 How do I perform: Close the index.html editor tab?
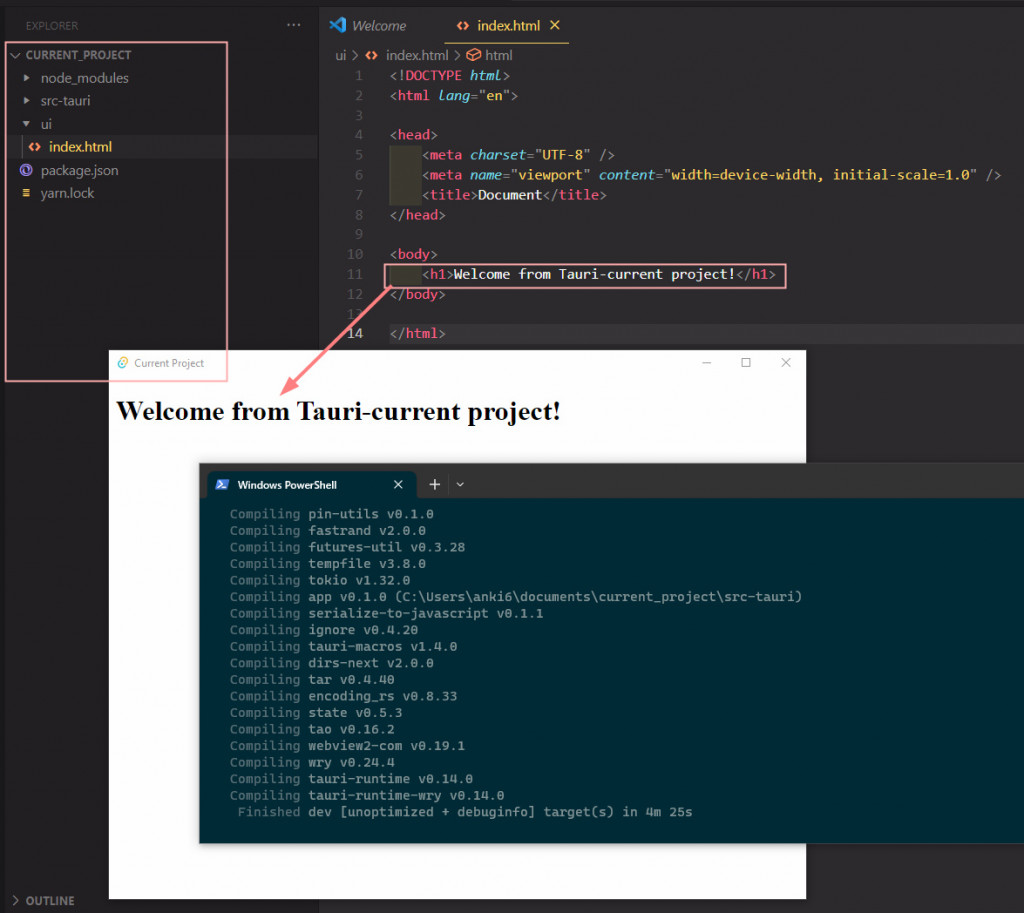click(554, 25)
